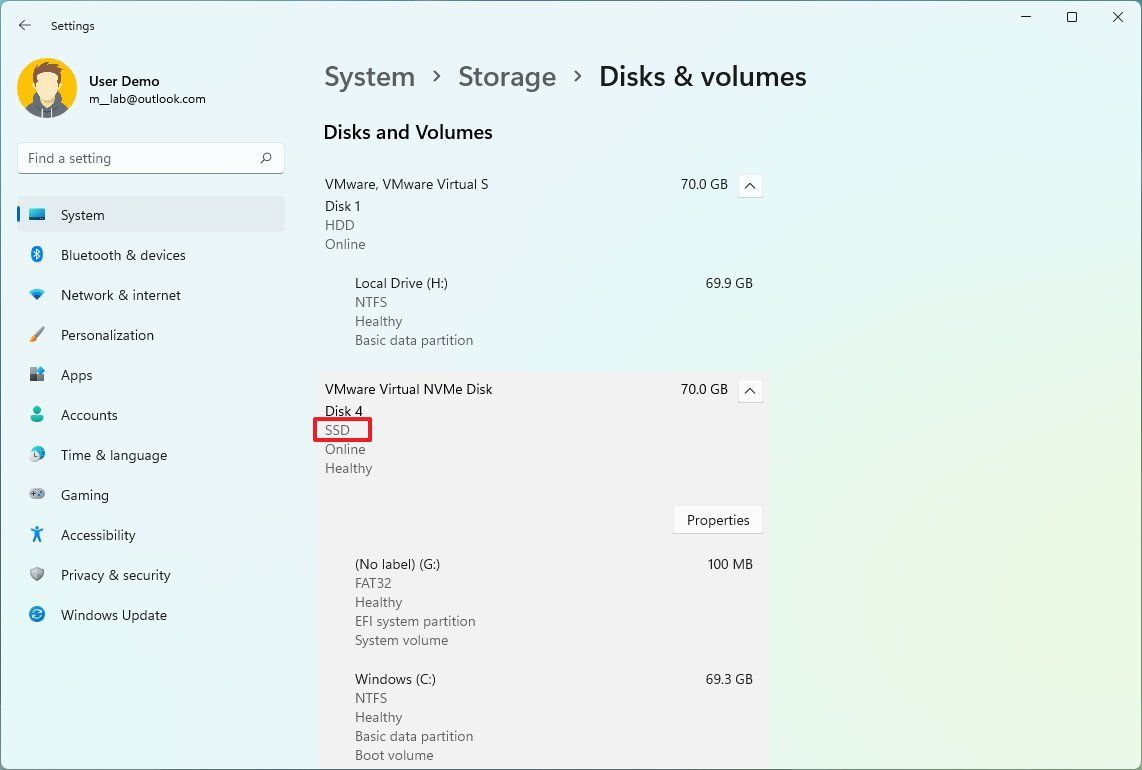Screen dimensions: 1142x770
Task: Go back to System via breadcrumb
Action: (369, 76)
